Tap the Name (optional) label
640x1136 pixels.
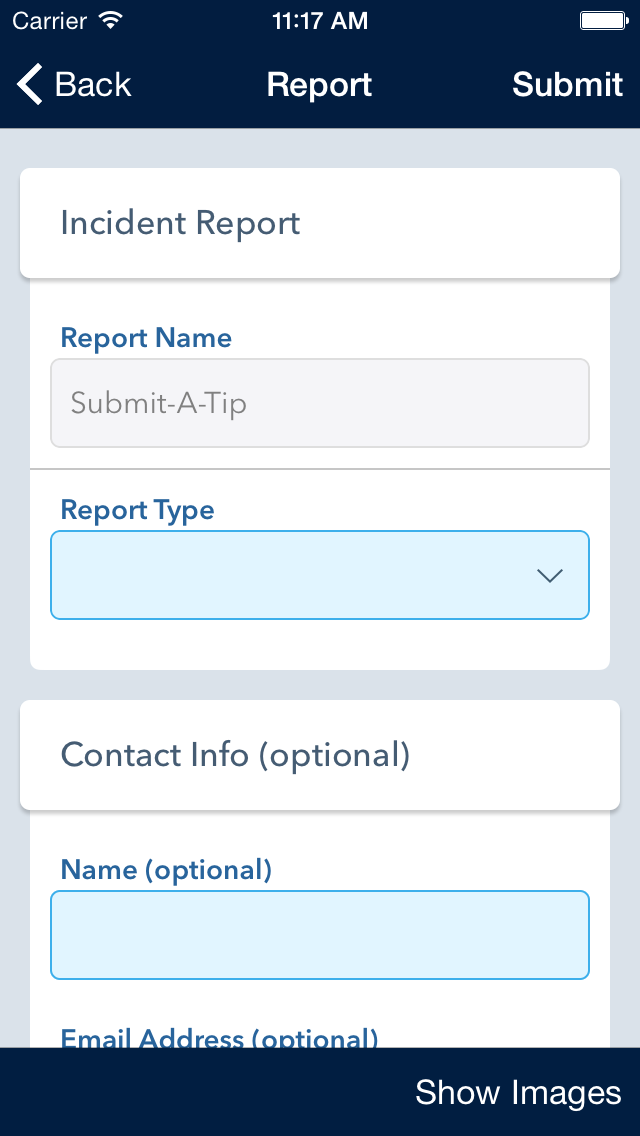point(166,869)
